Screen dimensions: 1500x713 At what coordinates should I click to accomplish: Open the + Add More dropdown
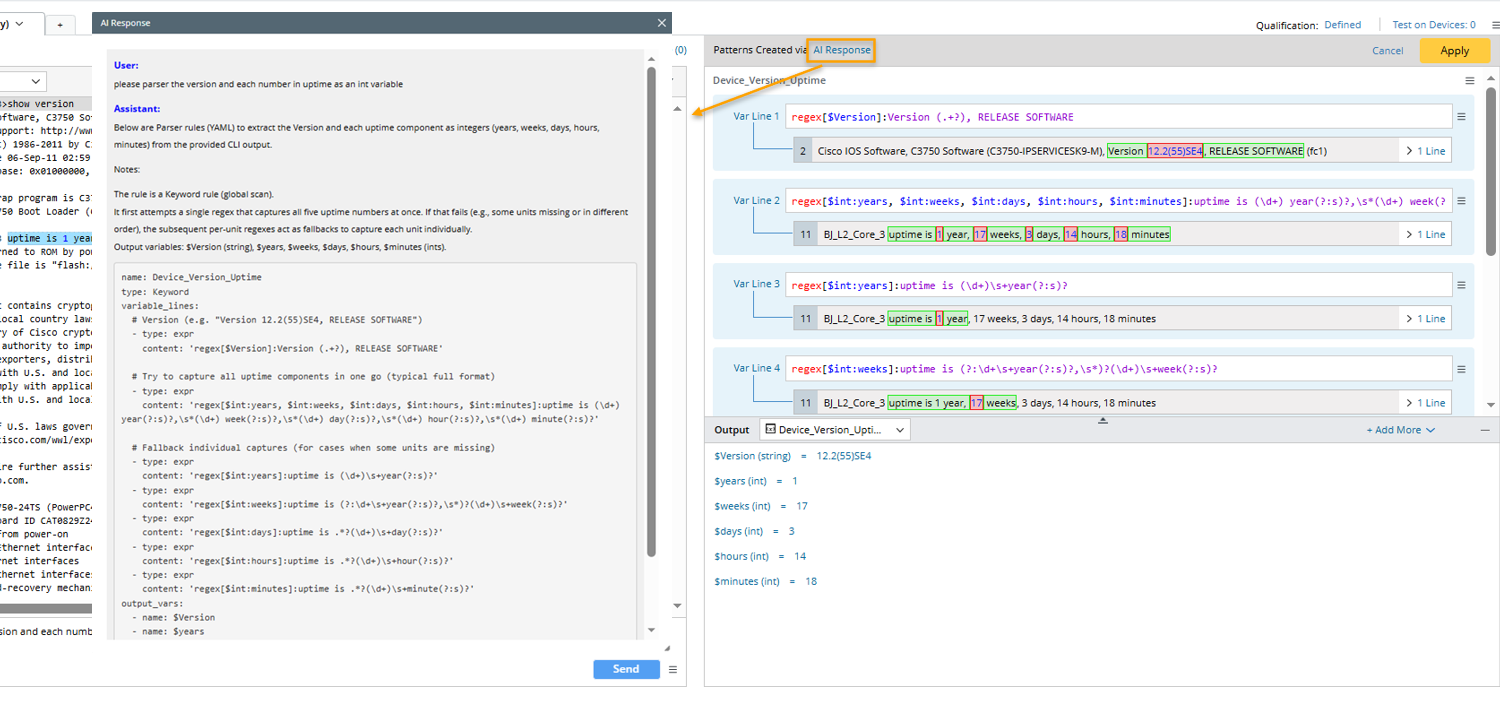(x=1400, y=430)
